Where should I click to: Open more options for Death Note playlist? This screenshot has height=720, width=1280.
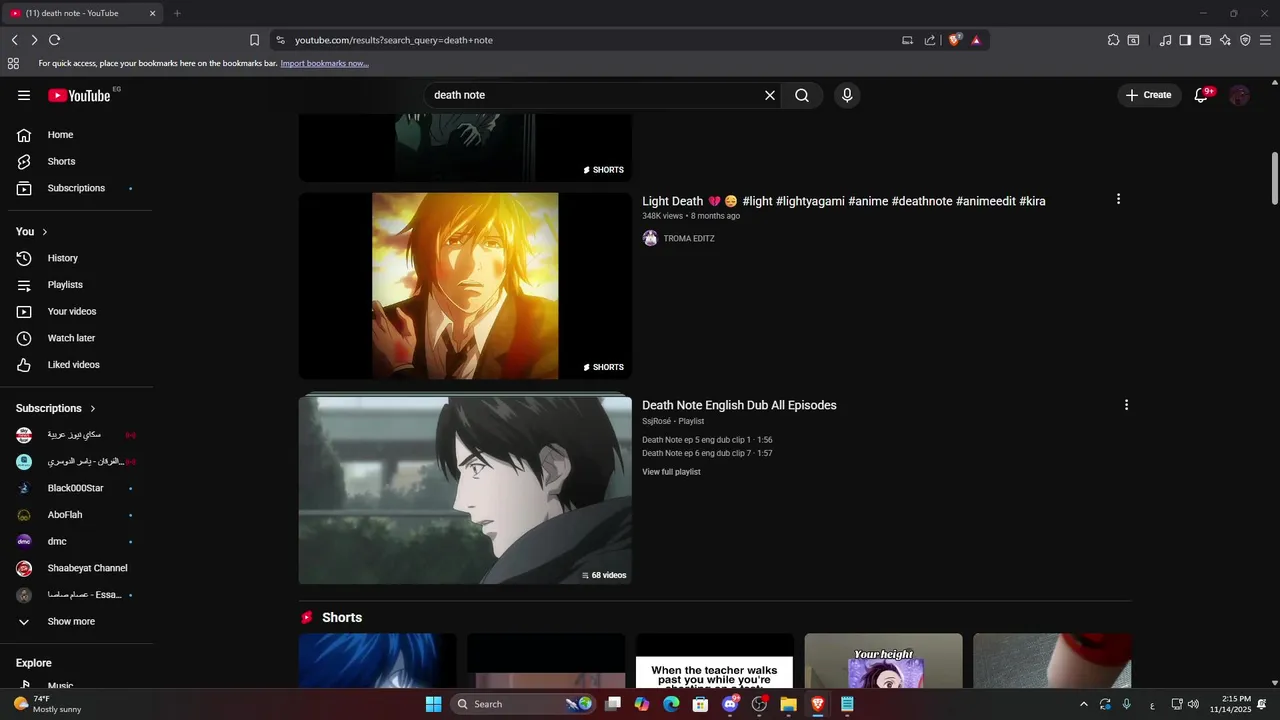coord(1126,405)
